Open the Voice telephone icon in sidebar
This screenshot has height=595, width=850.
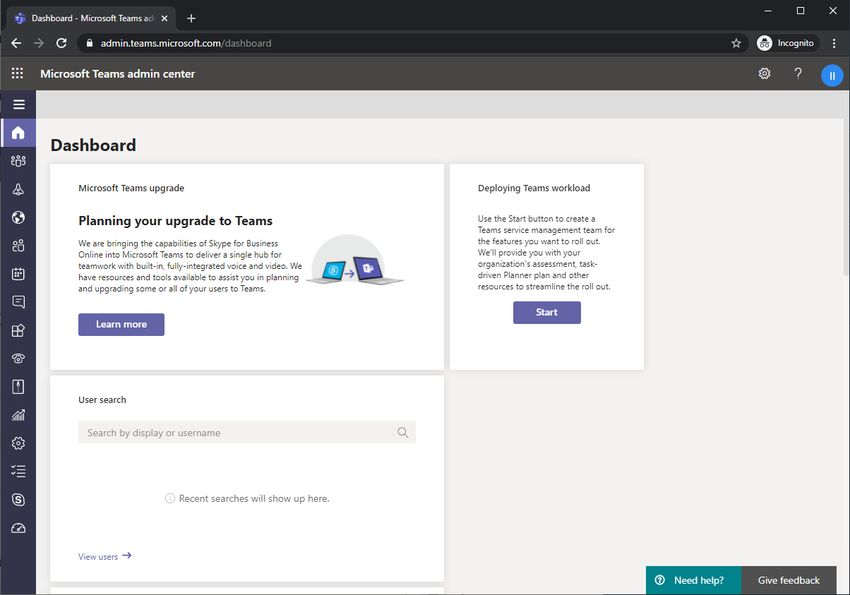pos(18,358)
